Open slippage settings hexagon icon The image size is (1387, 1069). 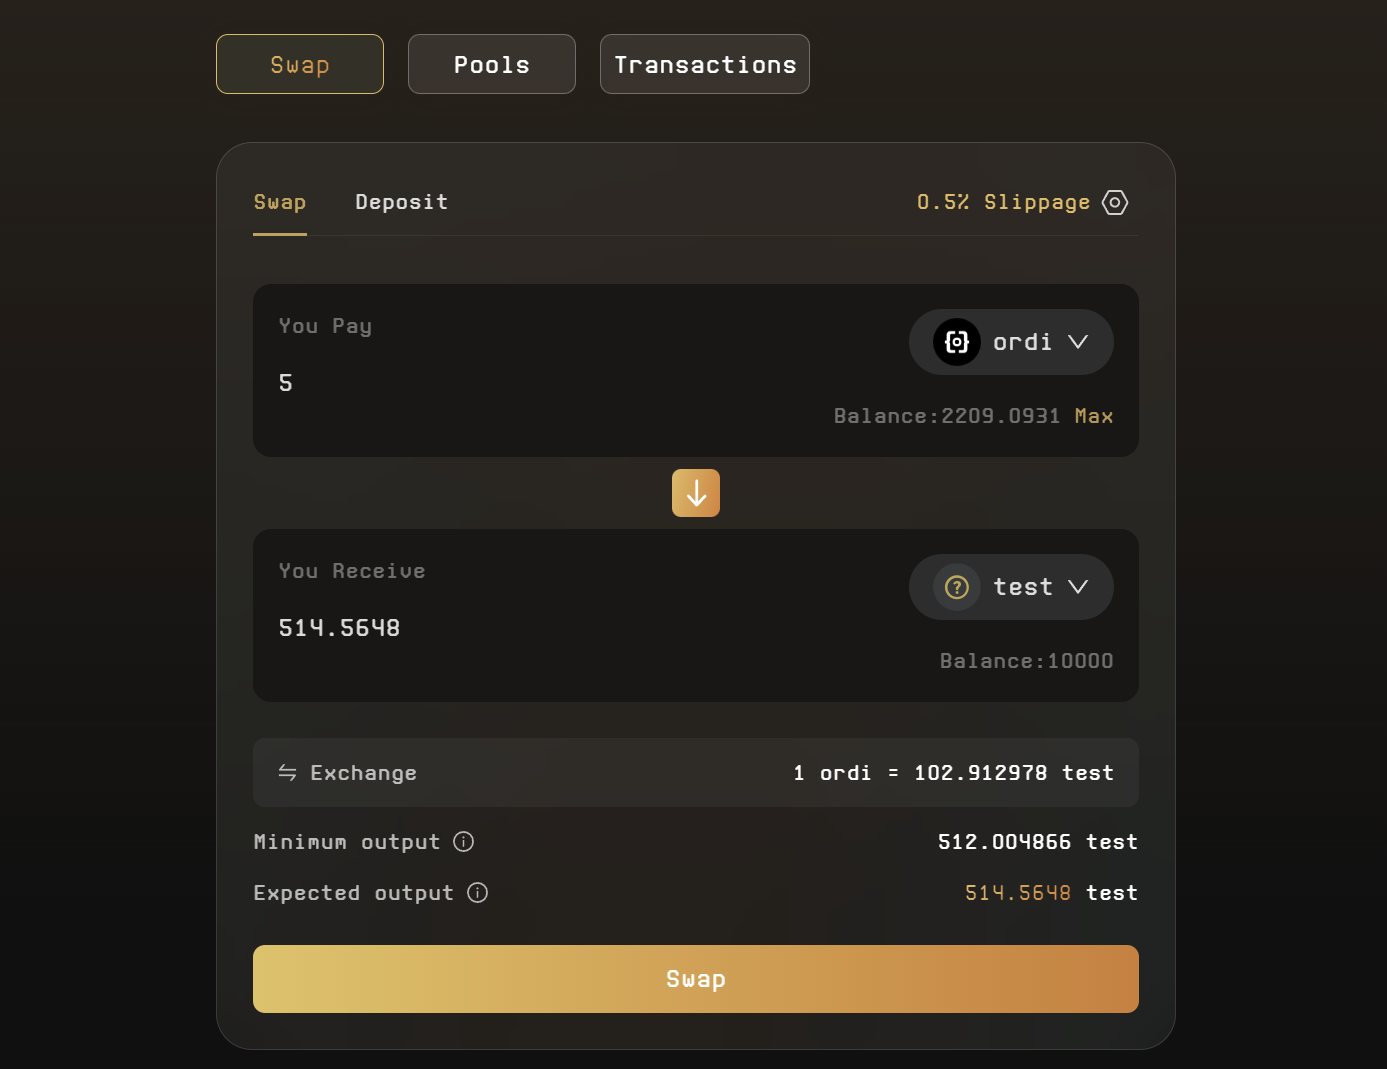1115,203
